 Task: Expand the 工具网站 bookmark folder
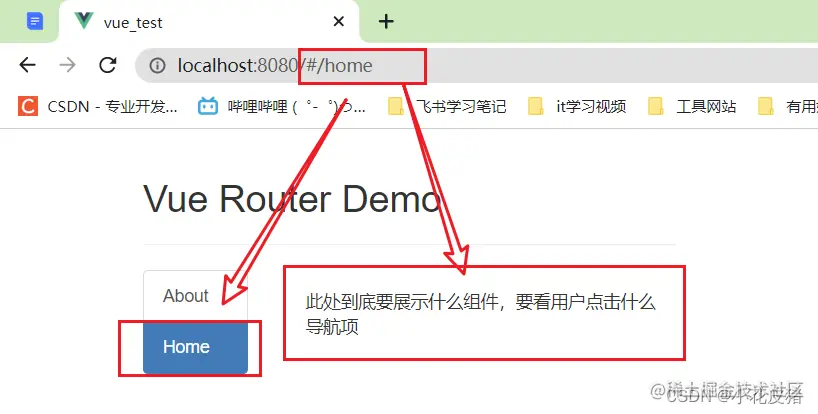click(692, 106)
